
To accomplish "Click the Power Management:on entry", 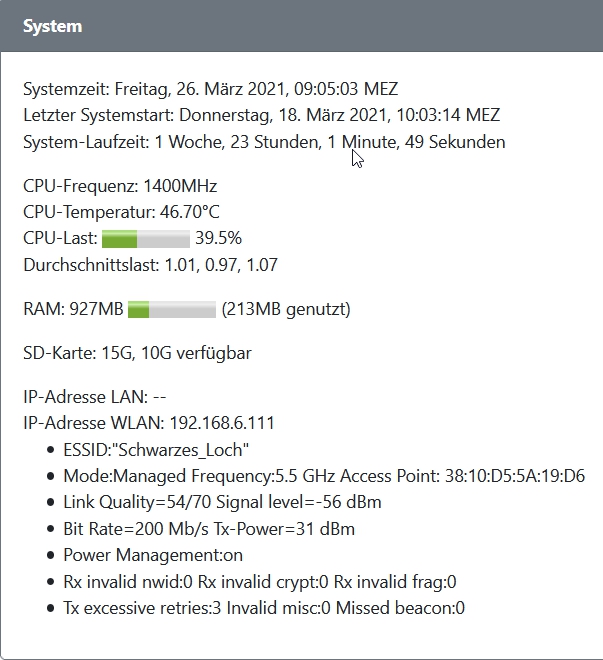I will [153, 555].
